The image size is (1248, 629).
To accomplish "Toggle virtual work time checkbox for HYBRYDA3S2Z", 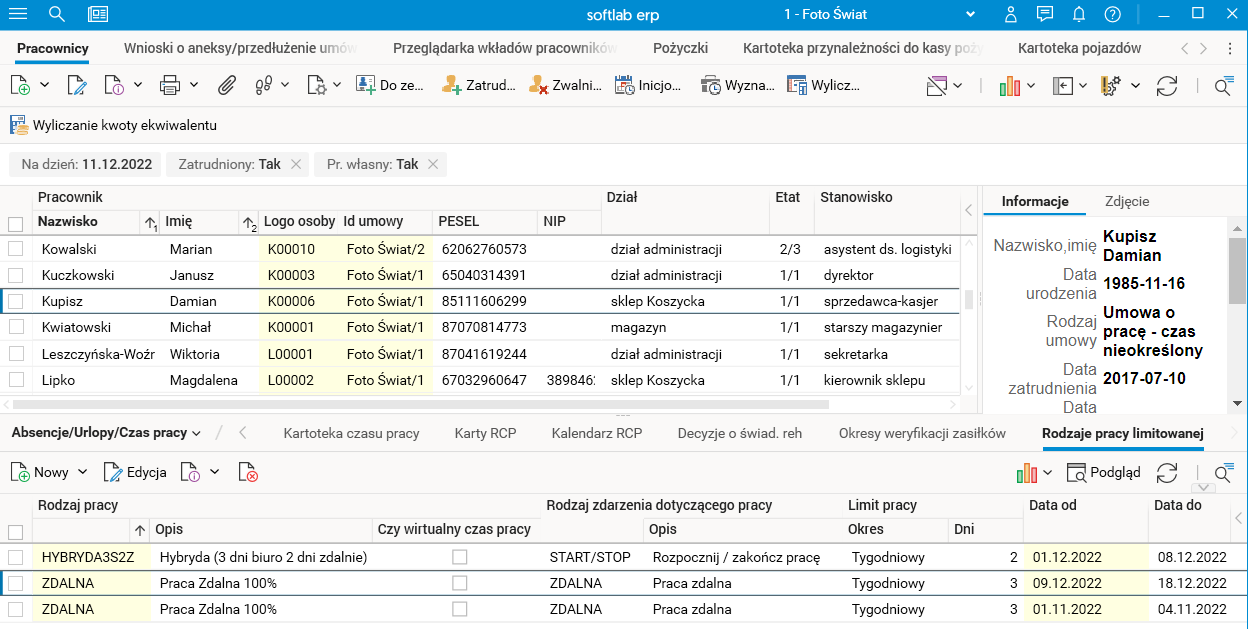I will pyautogui.click(x=460, y=557).
